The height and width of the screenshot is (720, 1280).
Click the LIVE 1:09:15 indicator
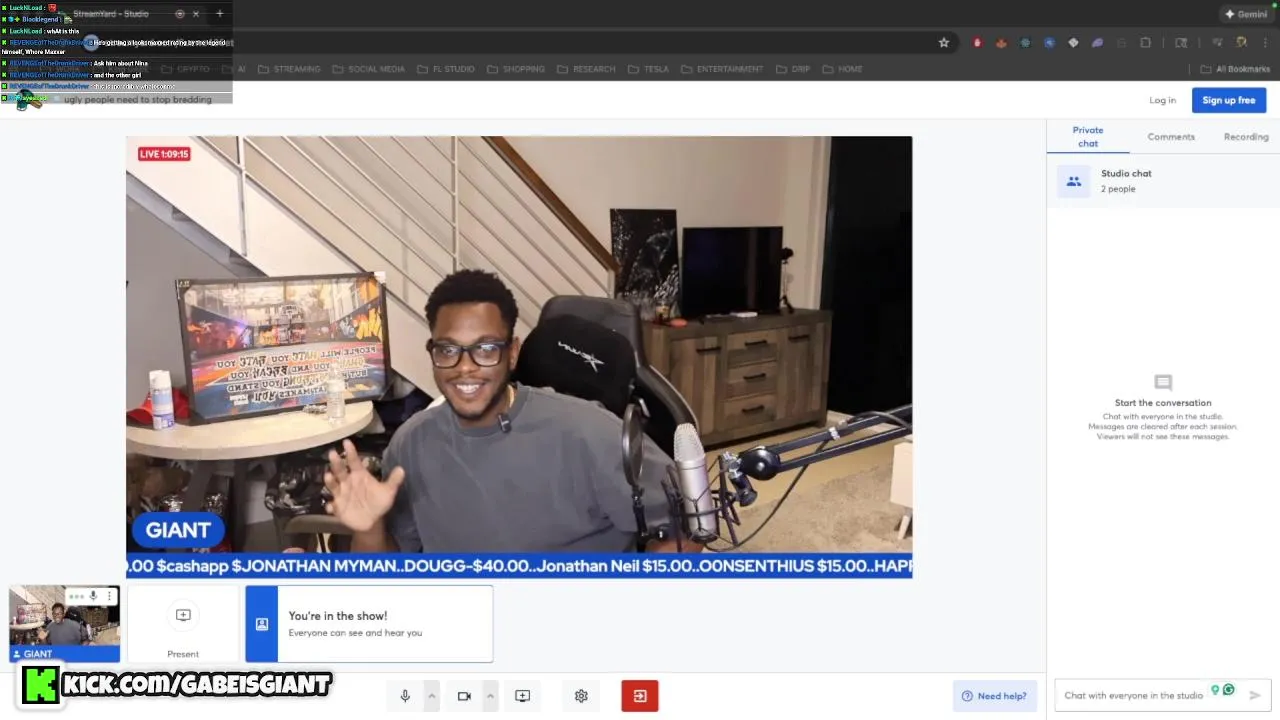(x=164, y=154)
